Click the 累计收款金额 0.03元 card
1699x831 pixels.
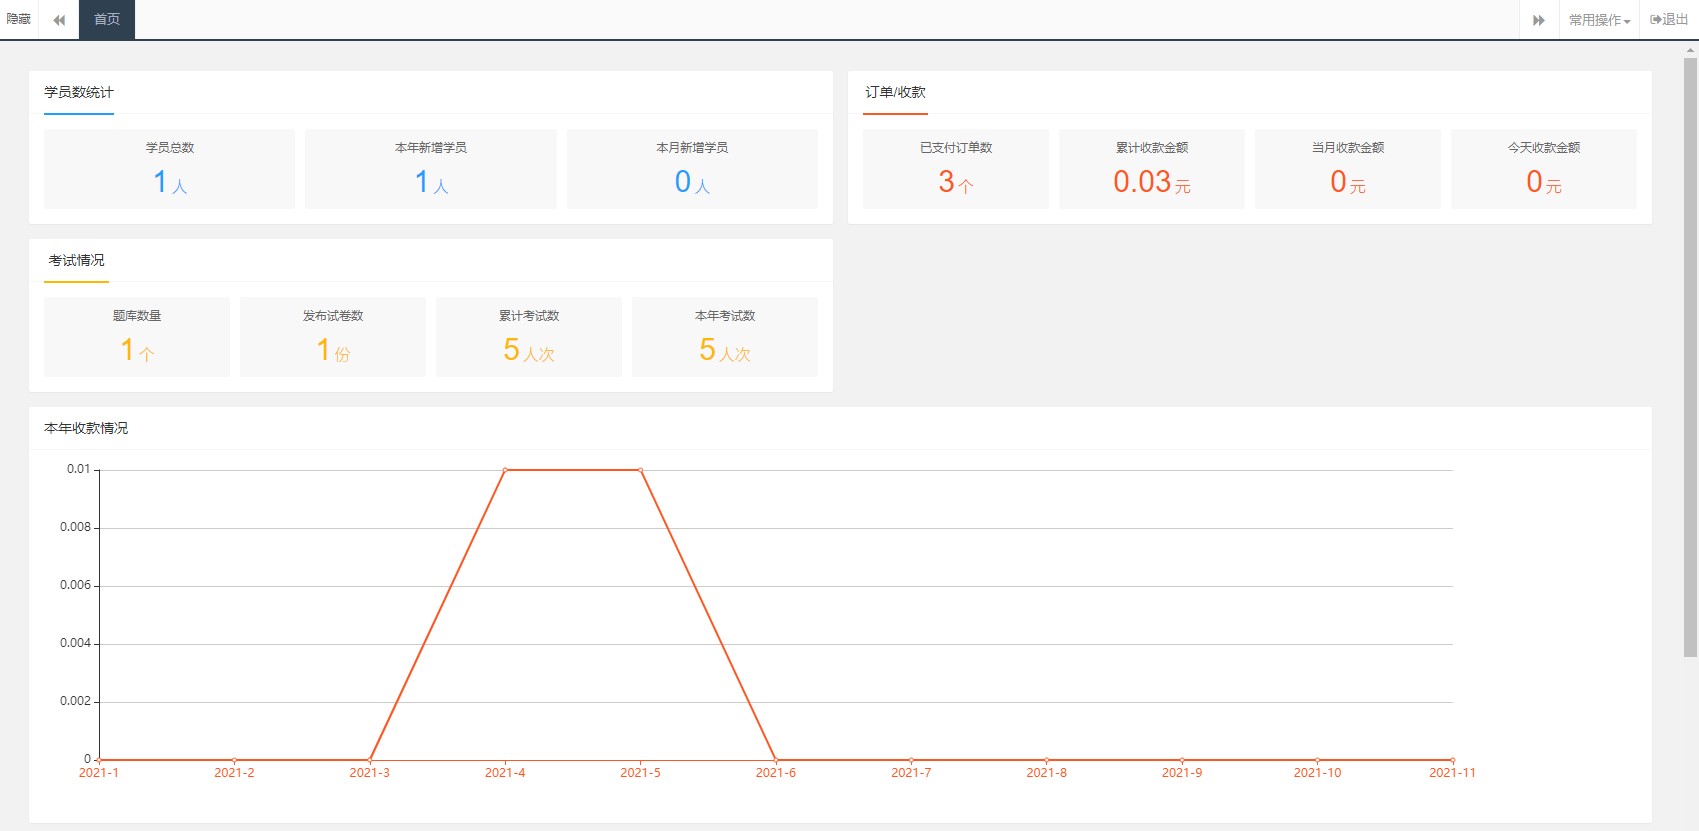1151,168
